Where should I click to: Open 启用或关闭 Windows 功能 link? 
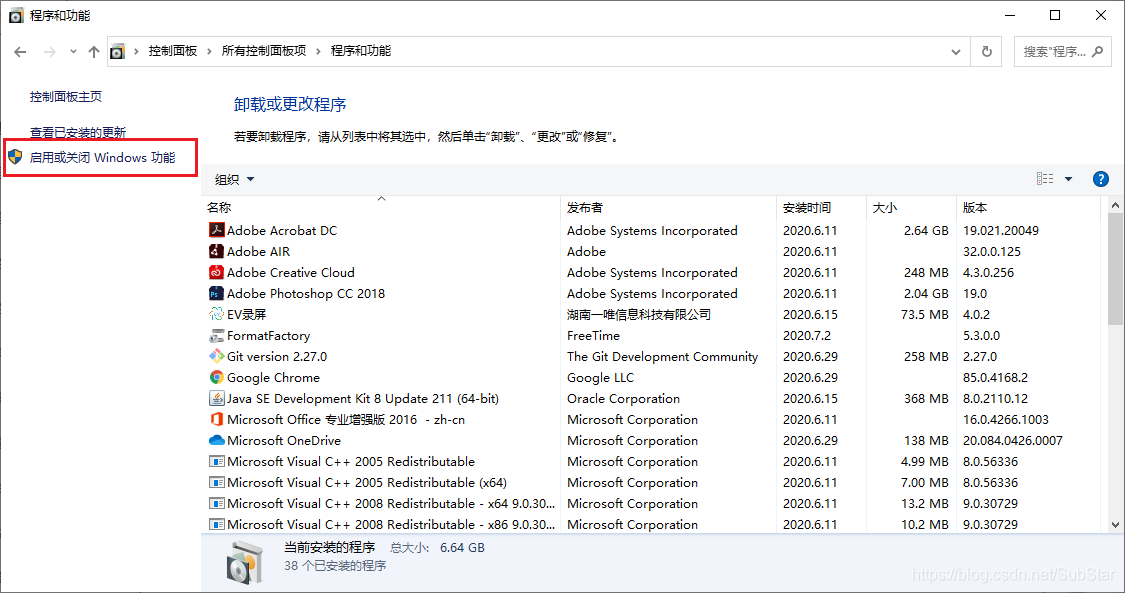point(103,157)
